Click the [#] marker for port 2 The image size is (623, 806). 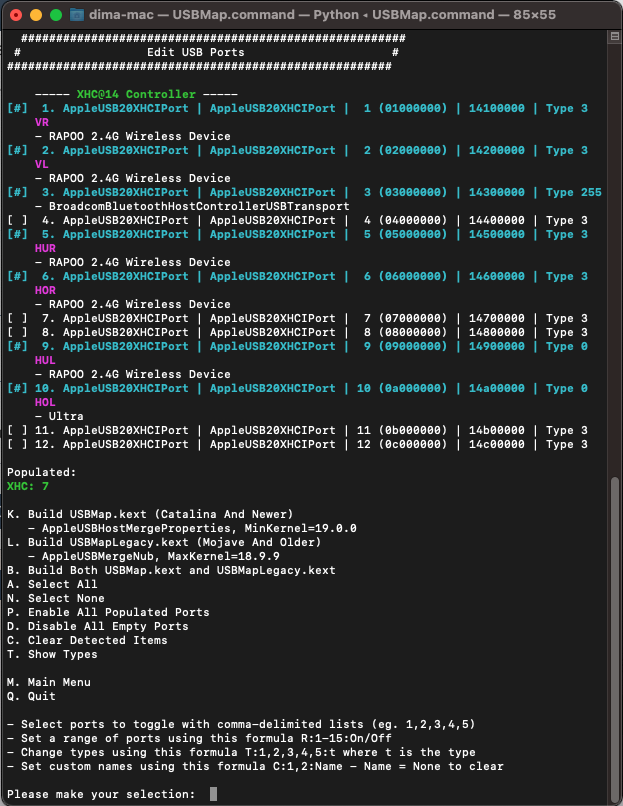(x=17, y=151)
